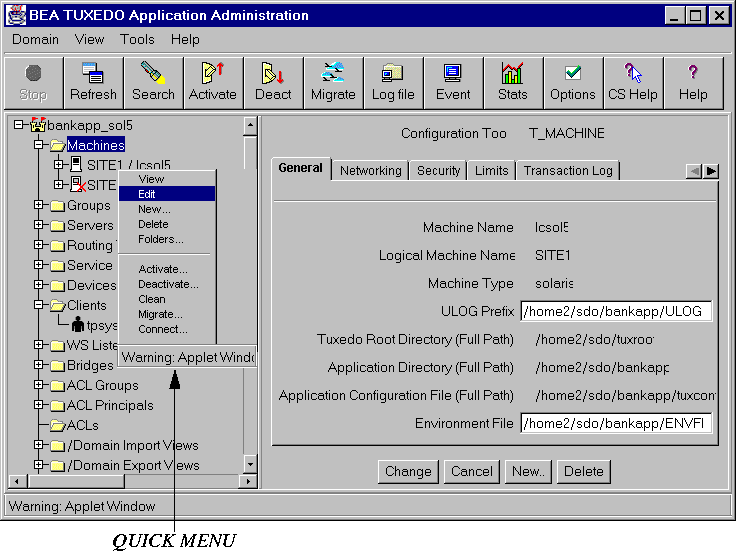Show the Stats chart tool

click(x=513, y=83)
